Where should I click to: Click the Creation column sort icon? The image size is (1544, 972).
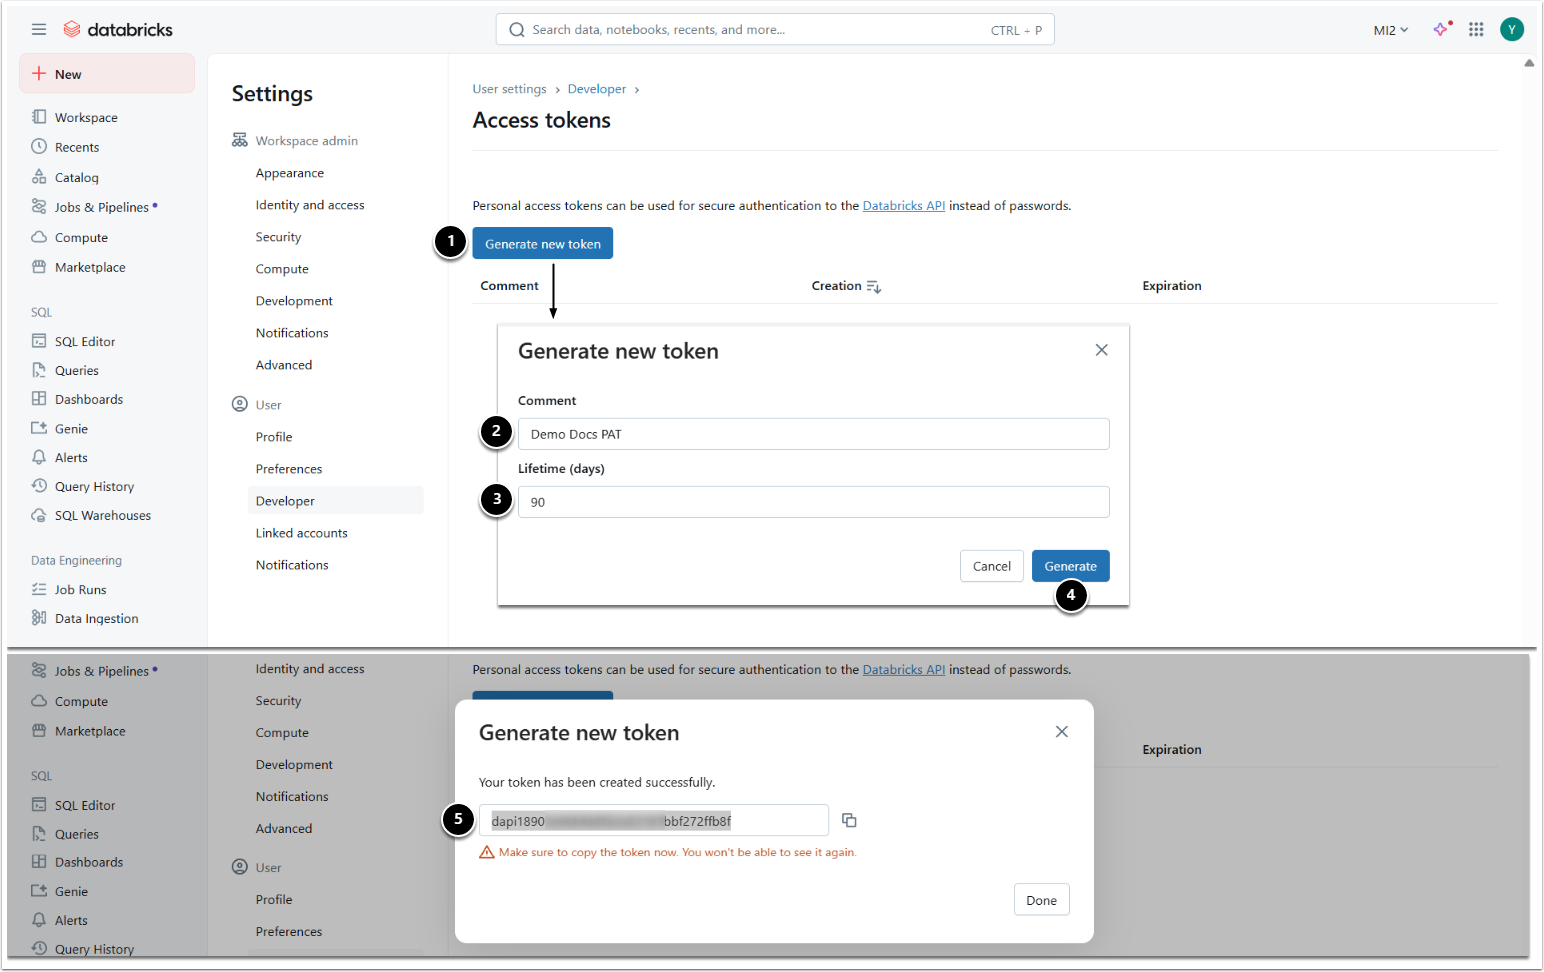tap(874, 287)
